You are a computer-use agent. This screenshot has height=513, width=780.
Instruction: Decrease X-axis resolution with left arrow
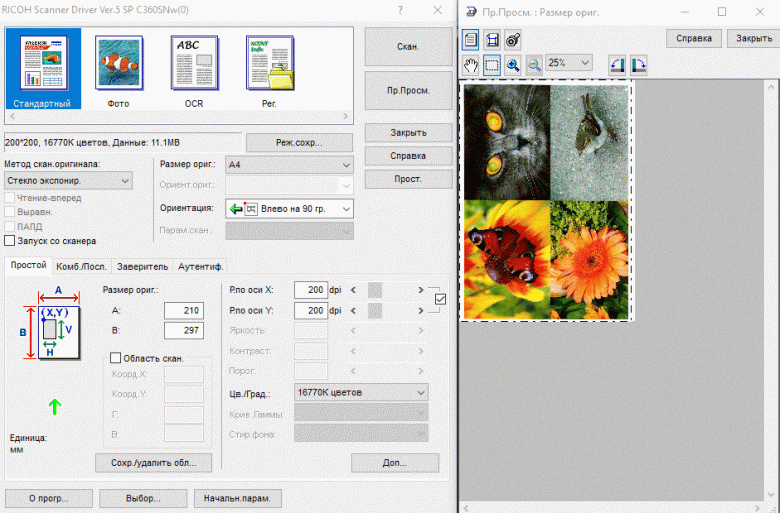(353, 290)
